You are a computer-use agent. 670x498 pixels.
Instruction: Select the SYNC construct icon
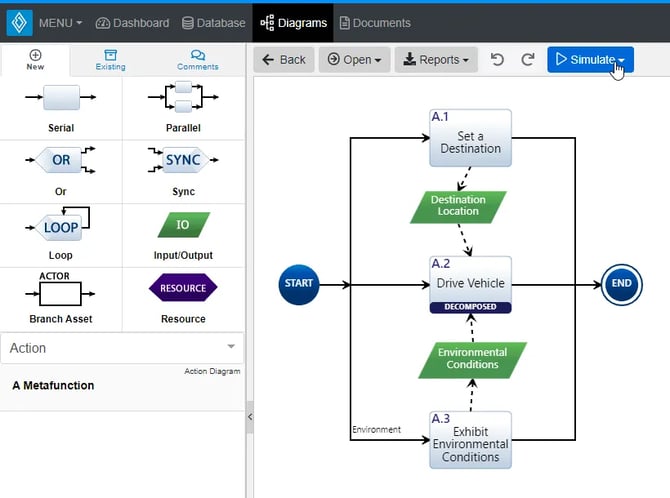click(x=183, y=160)
